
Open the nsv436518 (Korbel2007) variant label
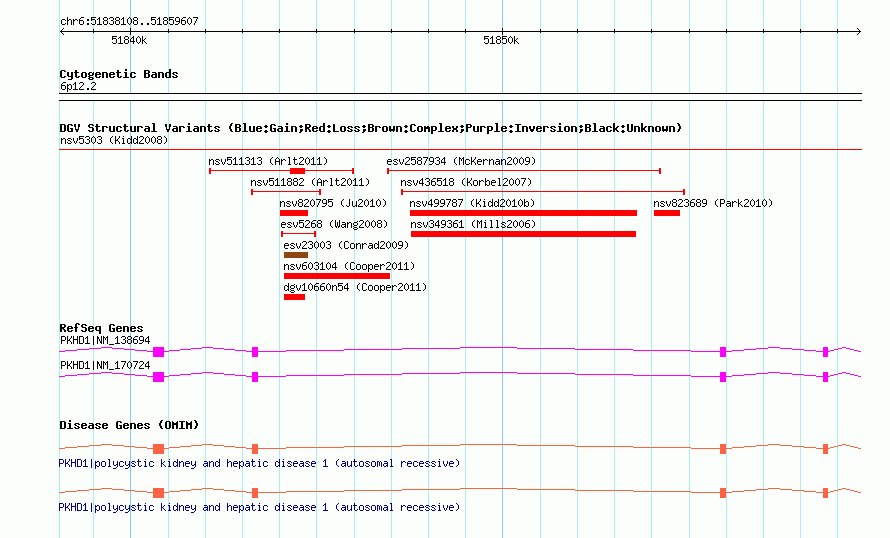[x=466, y=182]
